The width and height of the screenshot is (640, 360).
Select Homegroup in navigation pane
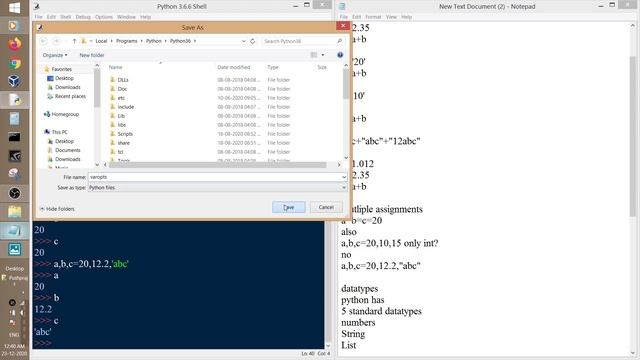coord(65,114)
